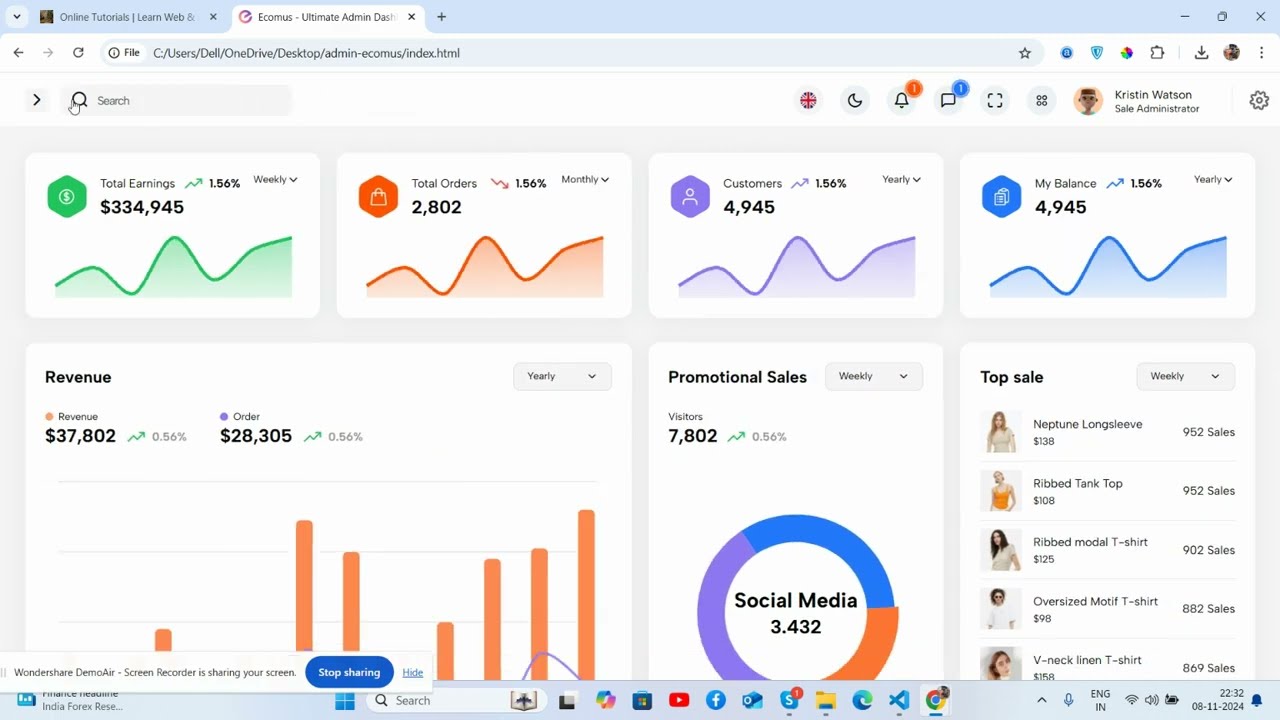Select Ribbed modal T-shirt product name
Viewport: 1280px width, 720px height.
click(x=1090, y=542)
